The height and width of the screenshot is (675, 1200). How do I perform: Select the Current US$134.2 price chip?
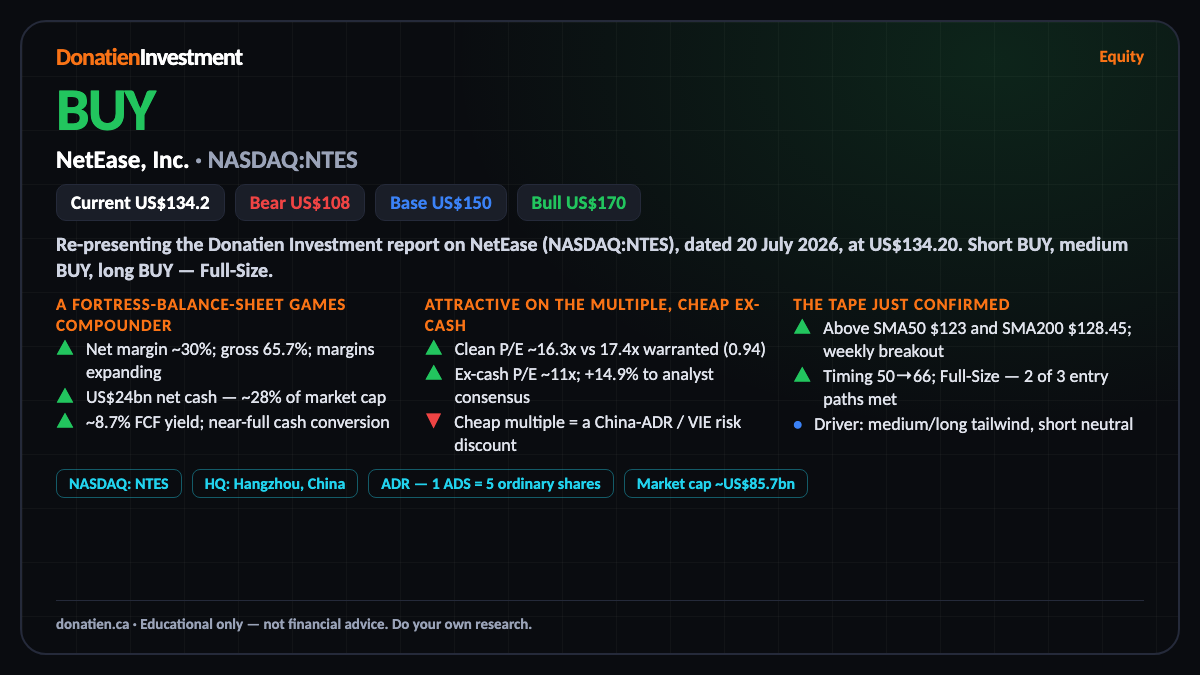pos(140,203)
